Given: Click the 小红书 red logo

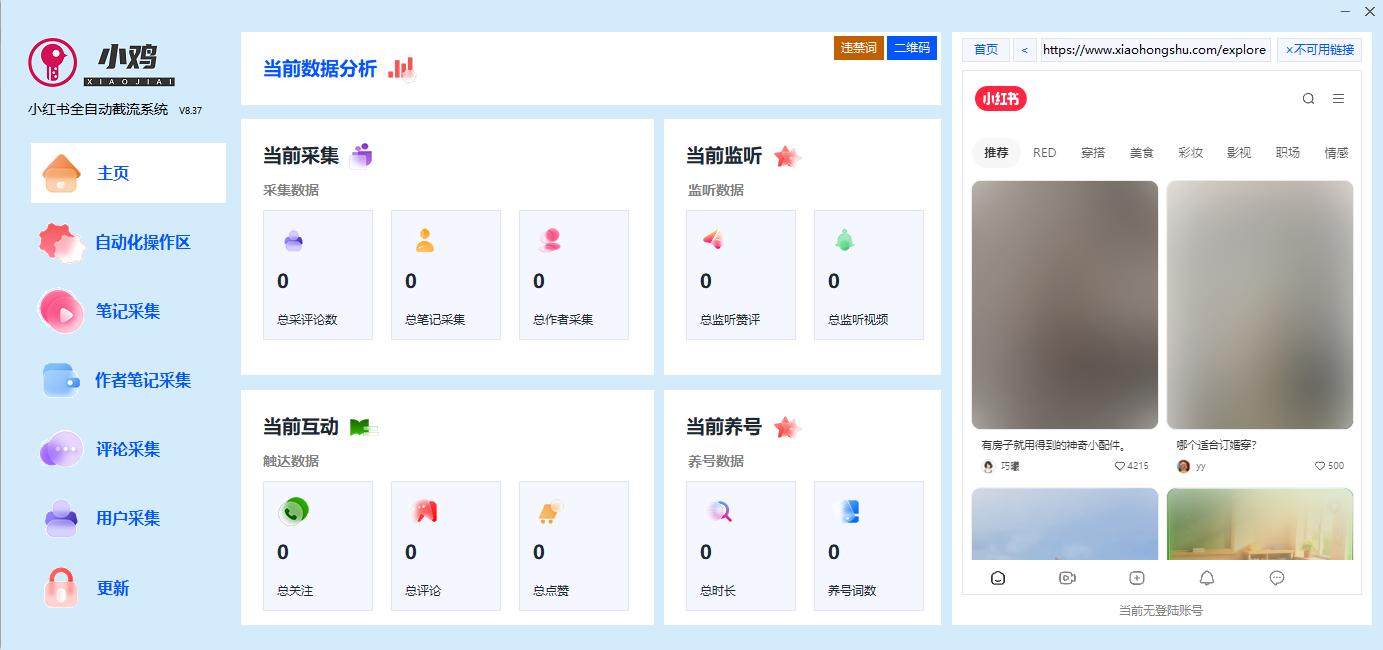Looking at the screenshot, I should 1001,99.
